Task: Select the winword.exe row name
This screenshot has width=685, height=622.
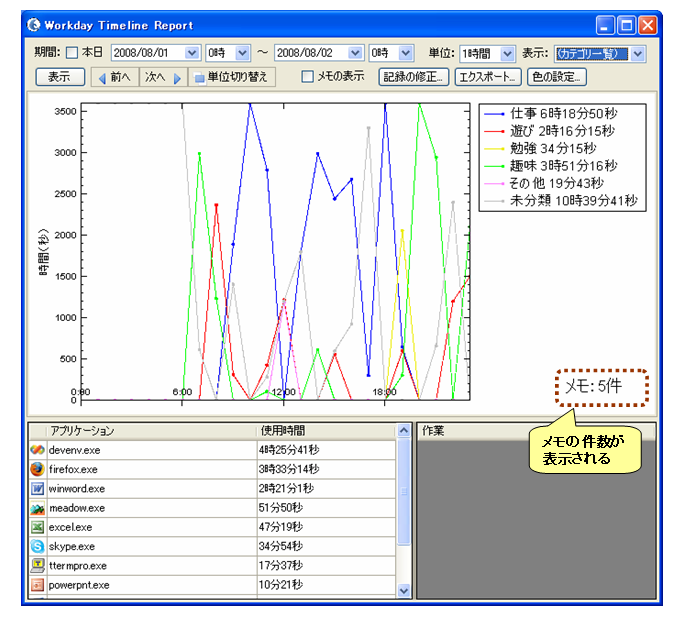Action: [76, 489]
